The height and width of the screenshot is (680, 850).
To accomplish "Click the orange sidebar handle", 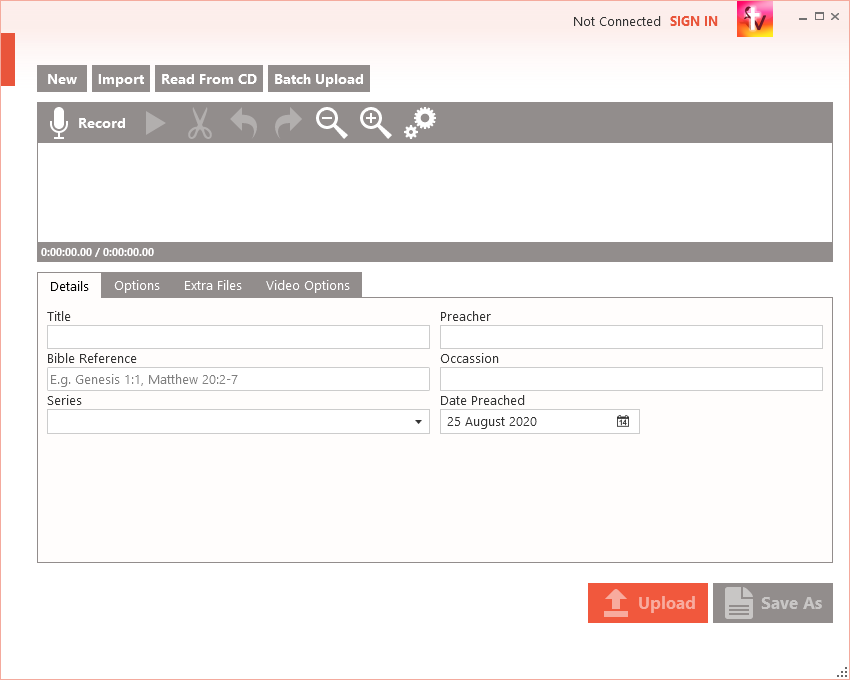I will [x=8, y=59].
